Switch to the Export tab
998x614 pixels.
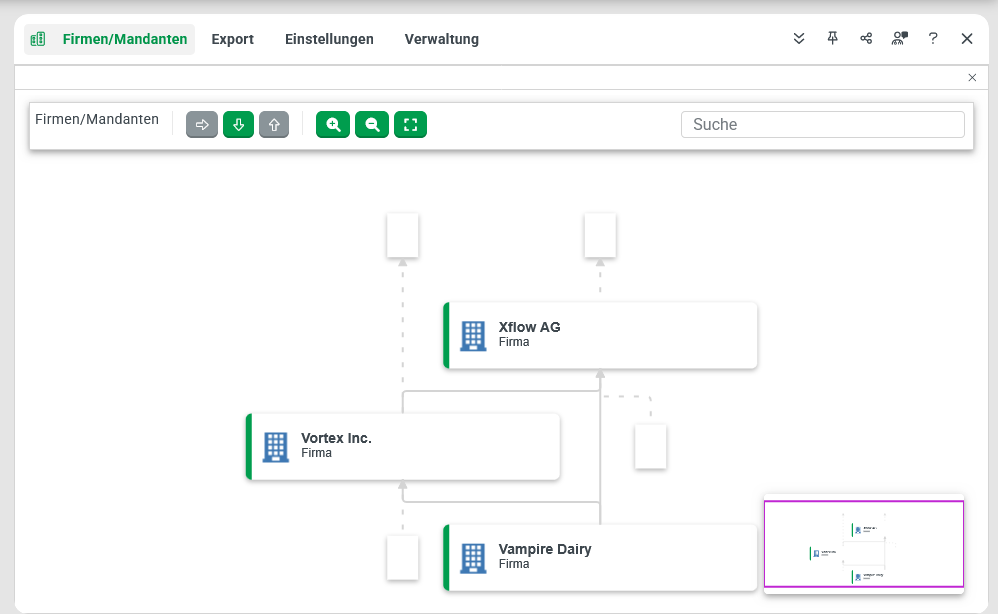click(x=232, y=39)
